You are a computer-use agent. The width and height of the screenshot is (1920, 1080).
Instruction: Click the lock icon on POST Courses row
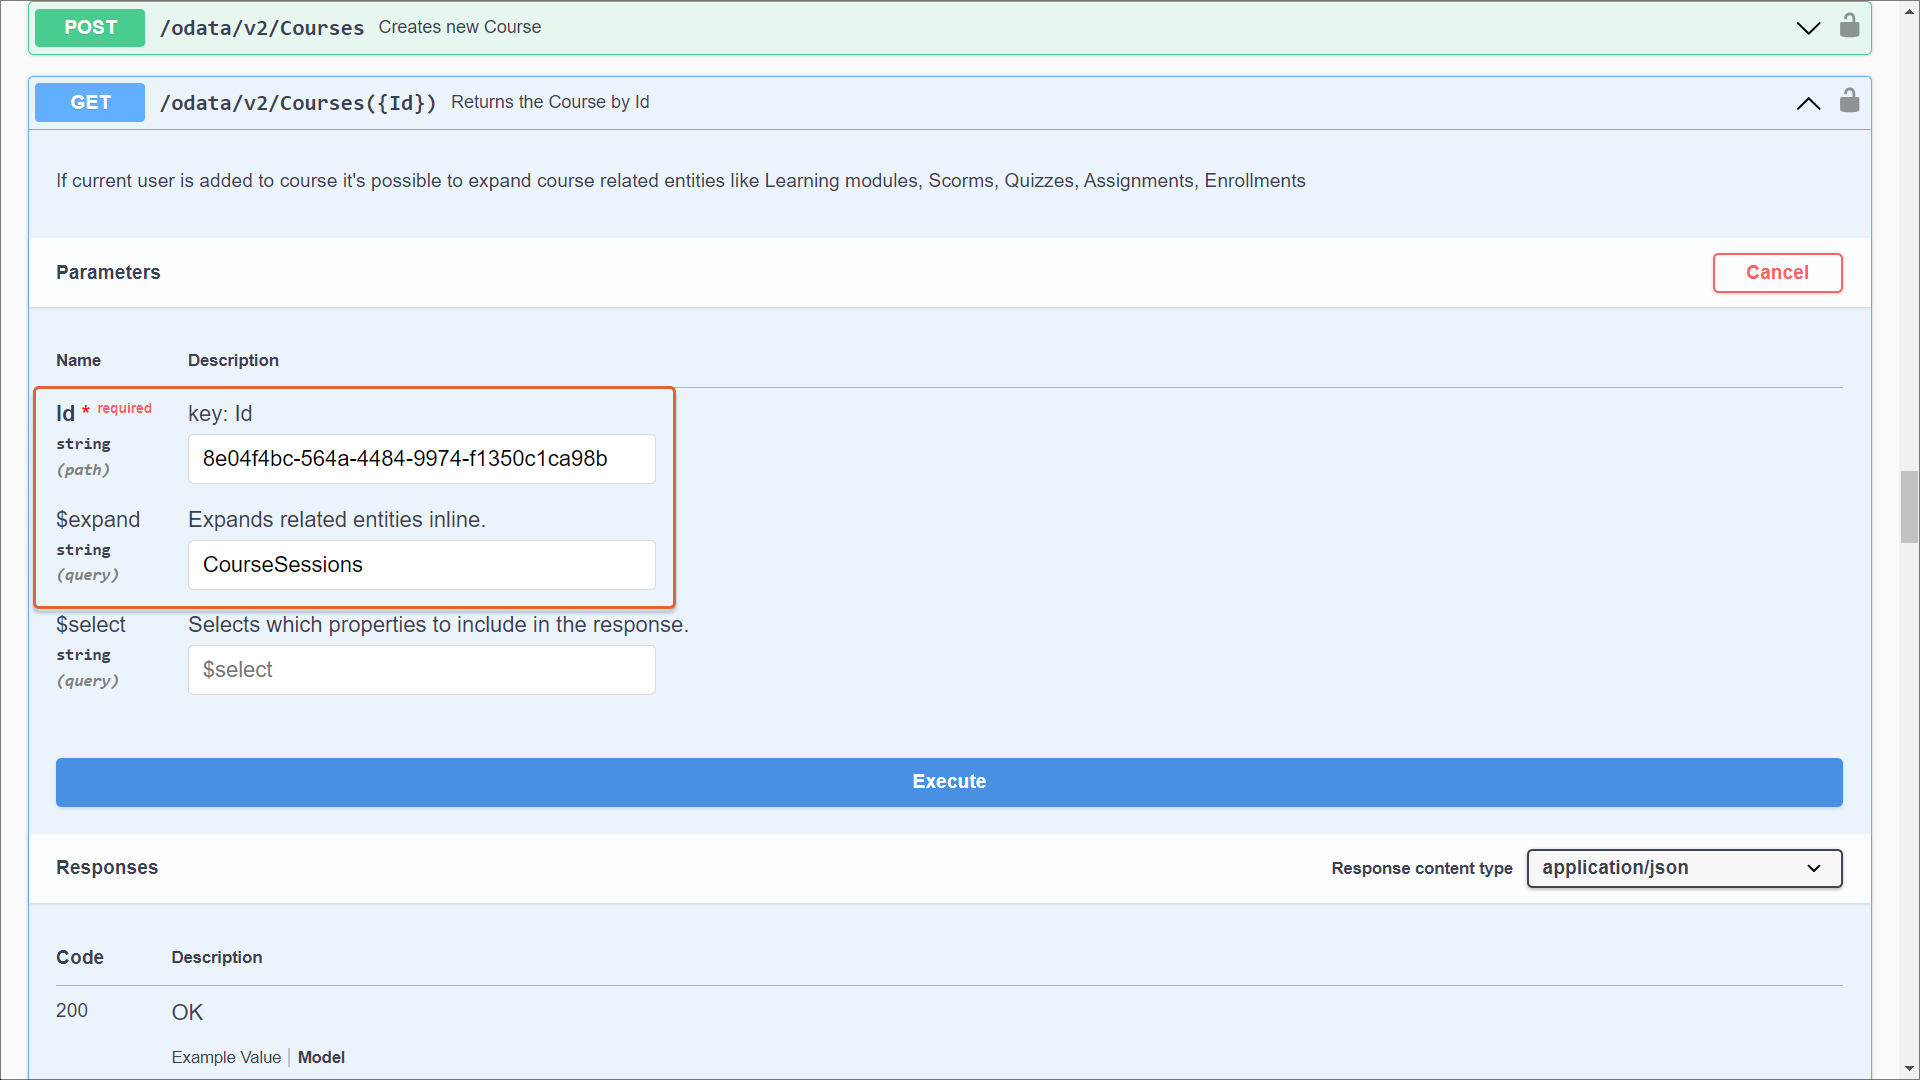pos(1849,26)
